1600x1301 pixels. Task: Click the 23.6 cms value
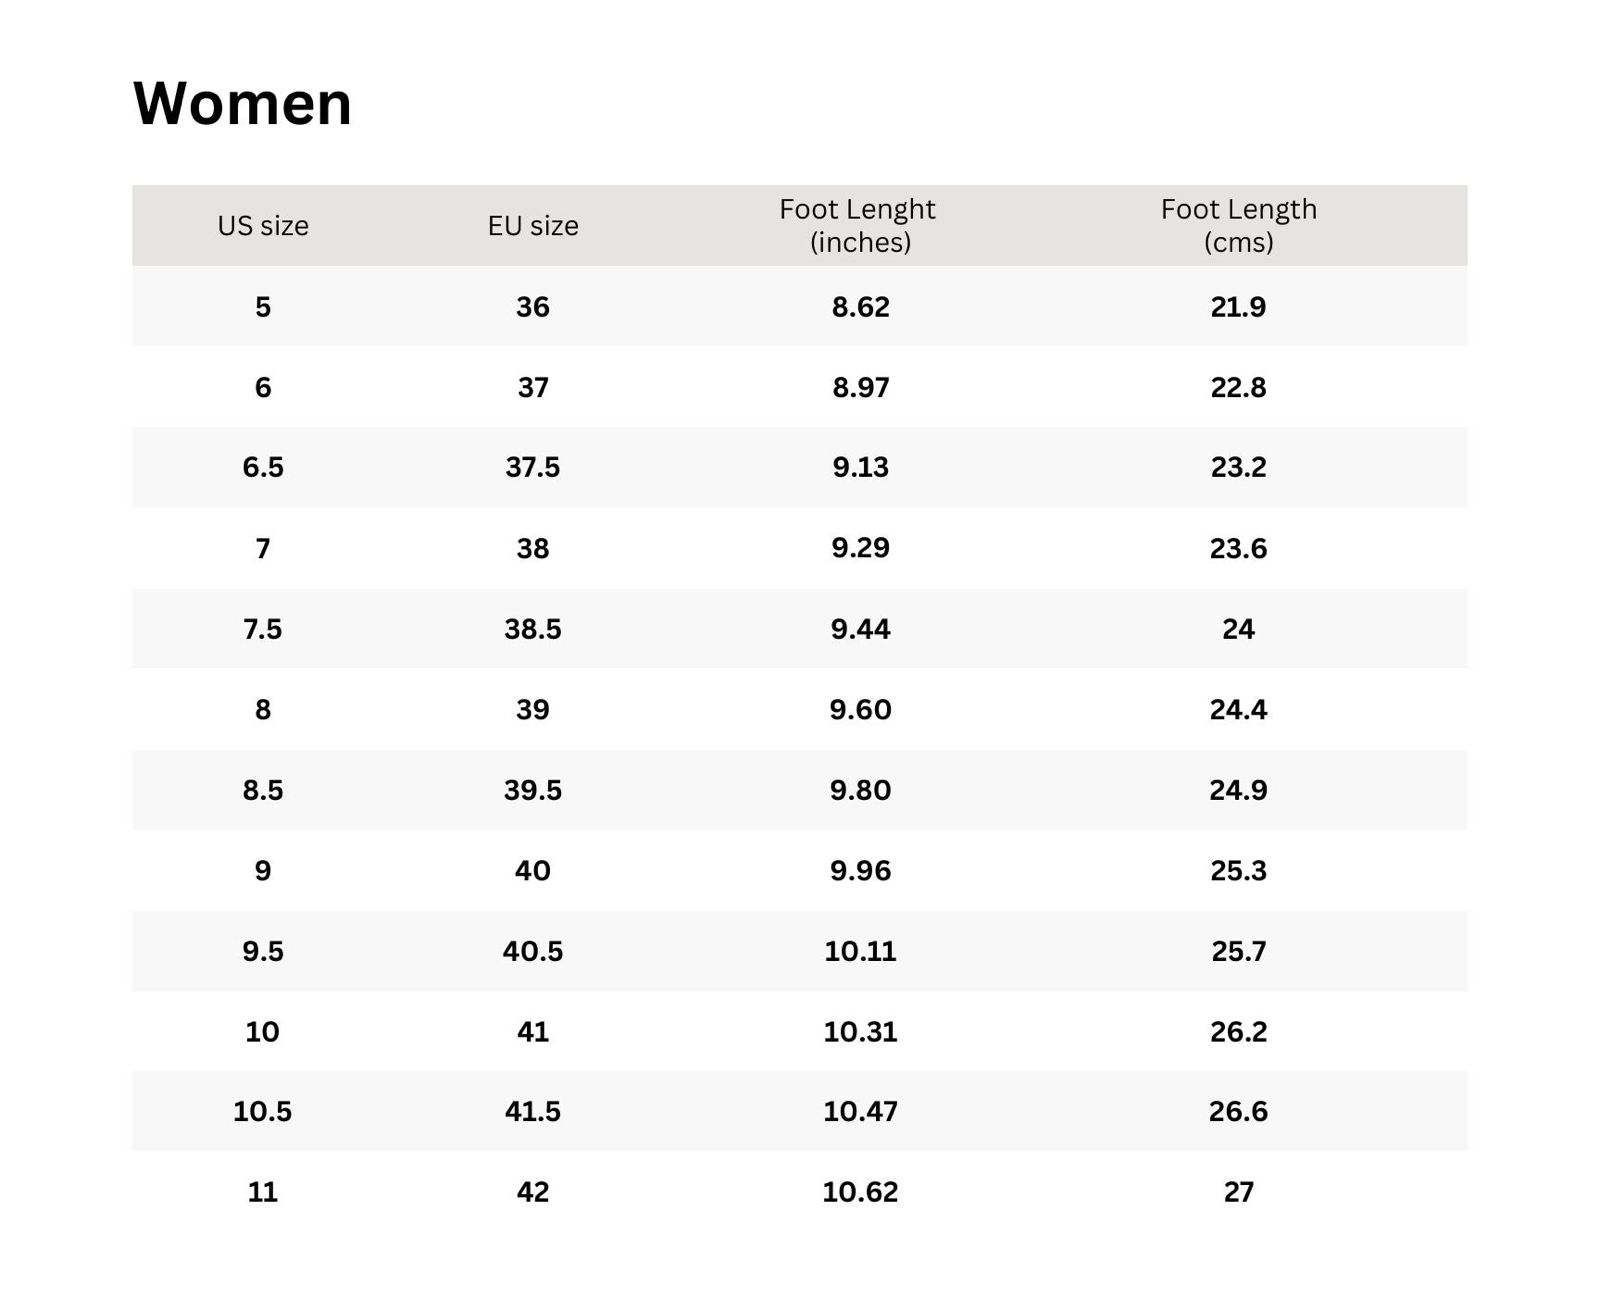(x=1238, y=548)
